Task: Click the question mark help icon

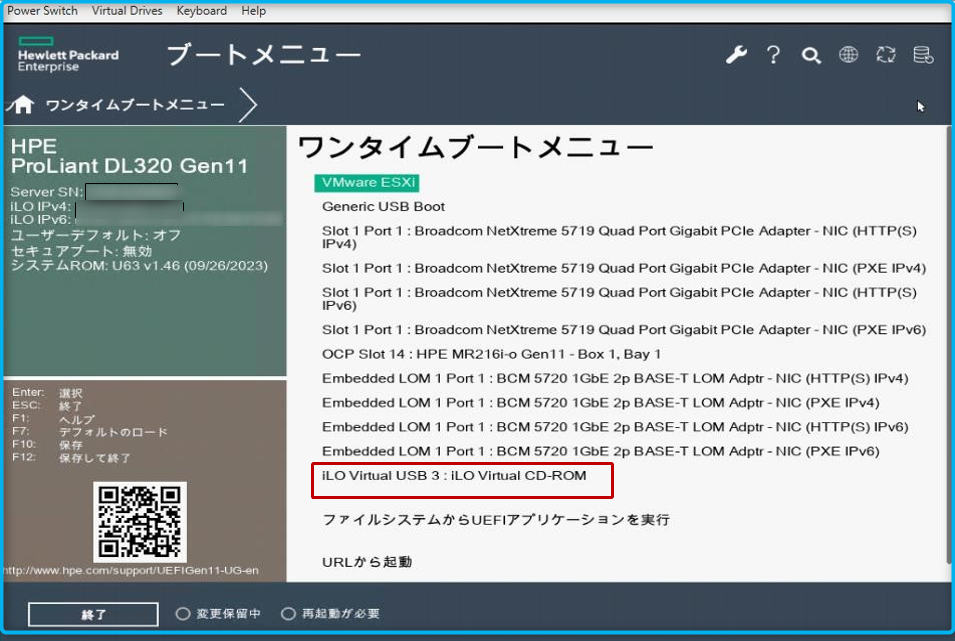Action: click(773, 55)
